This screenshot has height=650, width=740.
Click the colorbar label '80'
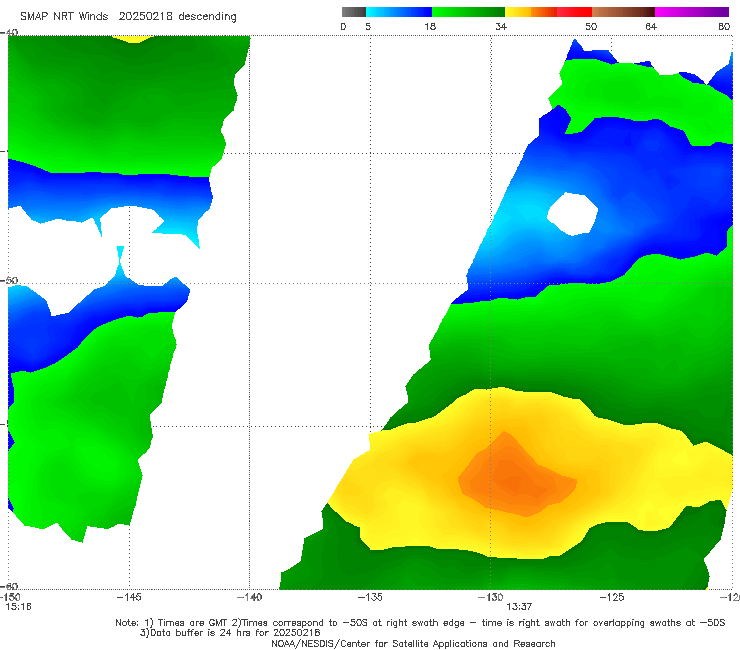724,27
